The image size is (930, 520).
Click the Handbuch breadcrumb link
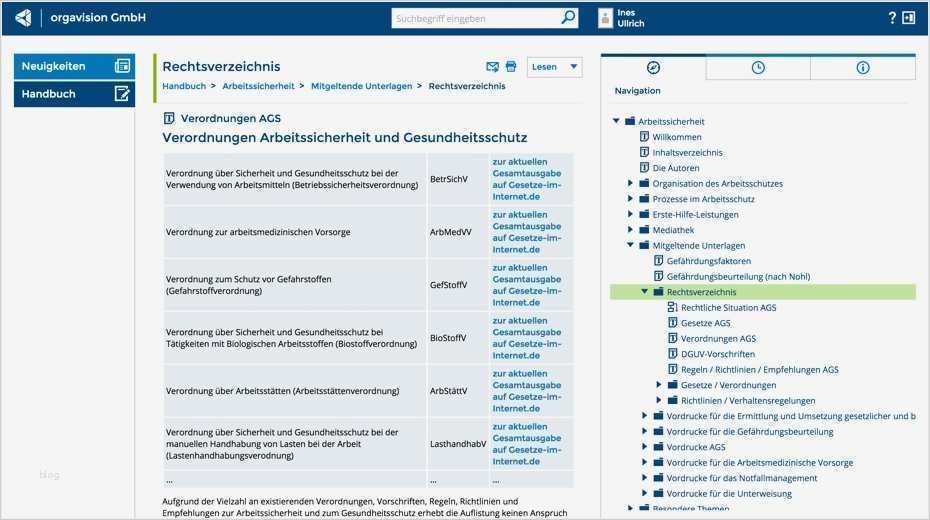tap(184, 86)
